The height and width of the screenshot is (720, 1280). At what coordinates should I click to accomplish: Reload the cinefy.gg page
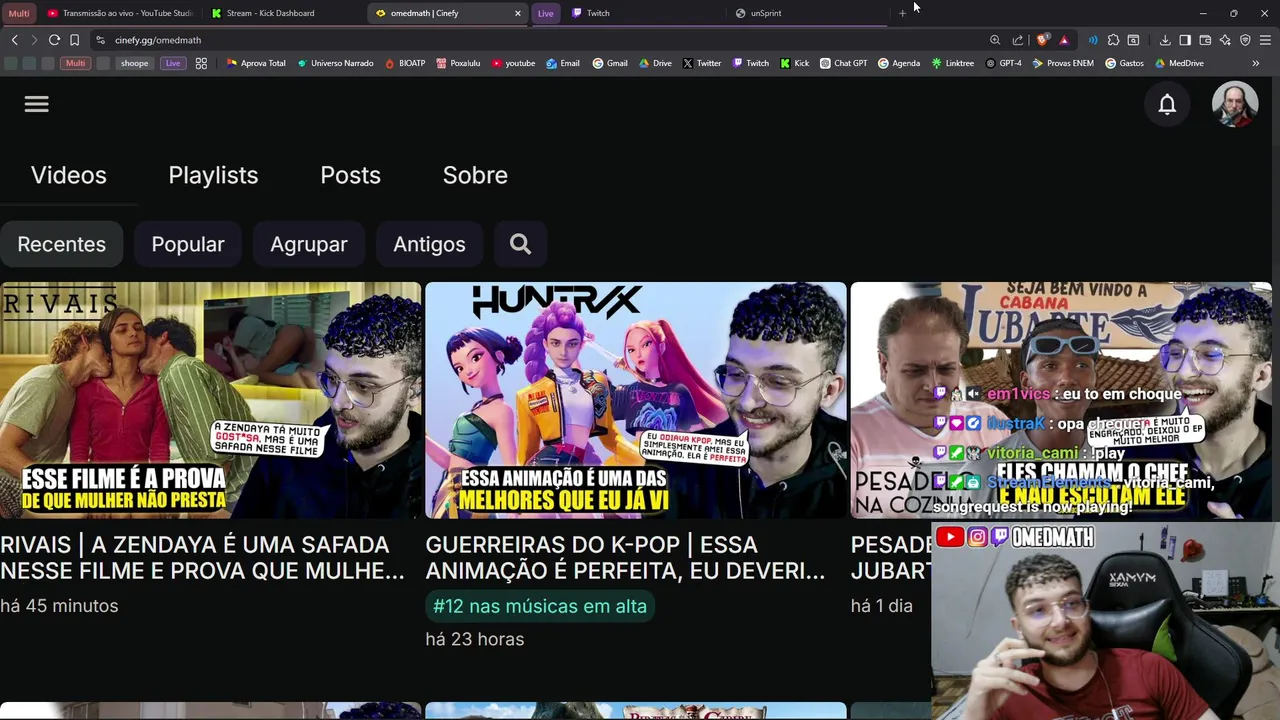[x=54, y=40]
